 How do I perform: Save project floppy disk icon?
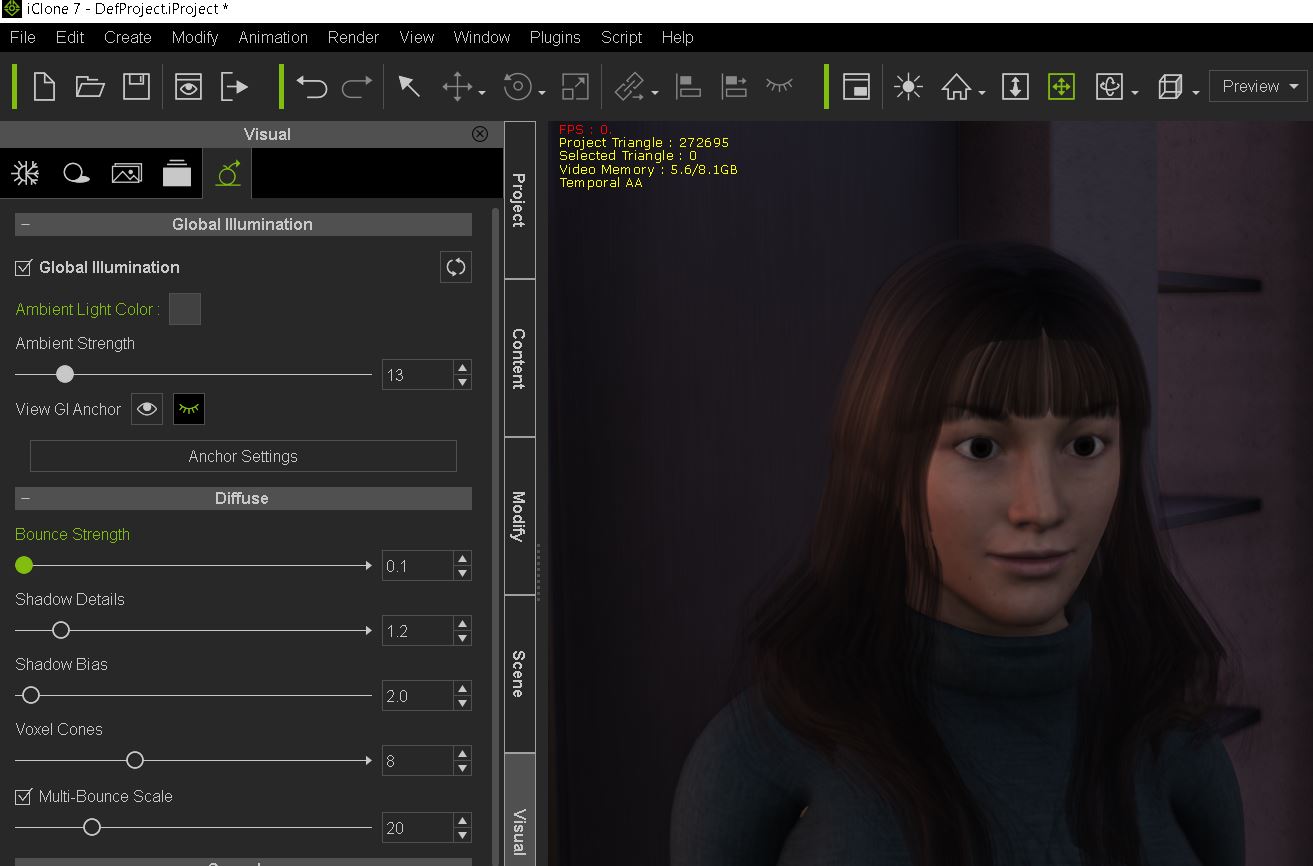(x=136, y=86)
